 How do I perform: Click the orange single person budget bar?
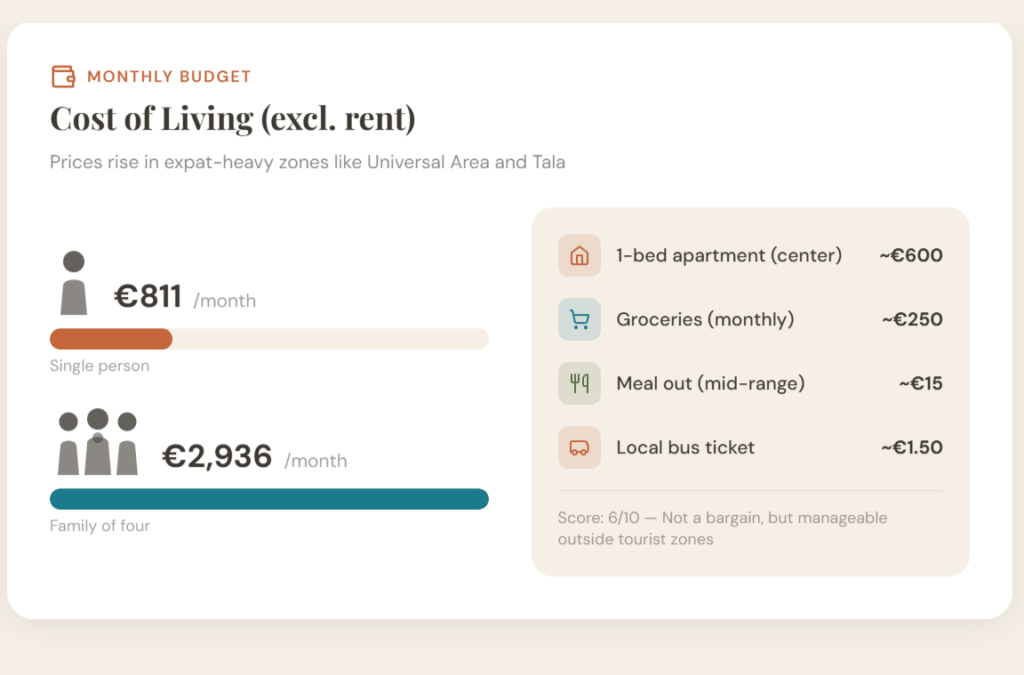pos(111,339)
